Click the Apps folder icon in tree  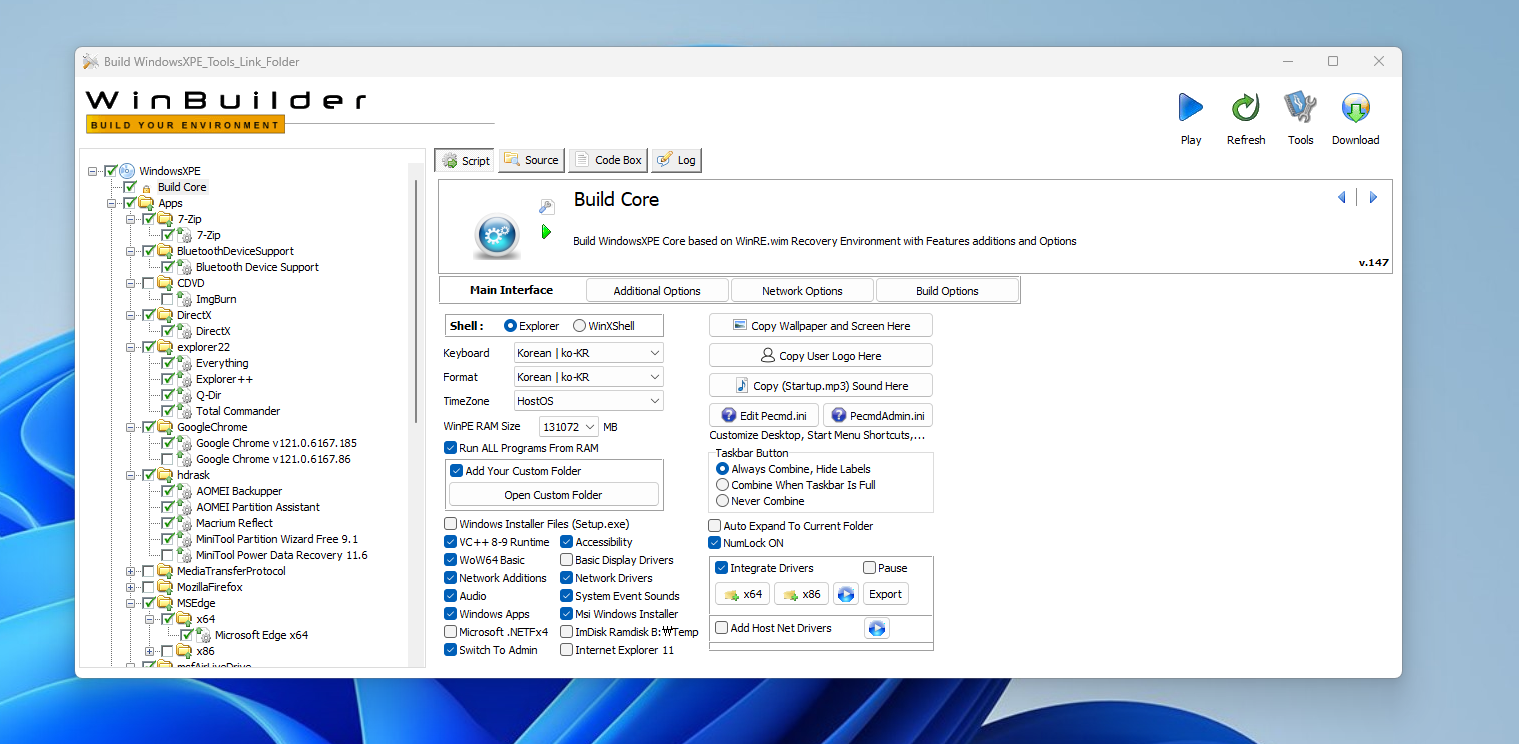146,203
